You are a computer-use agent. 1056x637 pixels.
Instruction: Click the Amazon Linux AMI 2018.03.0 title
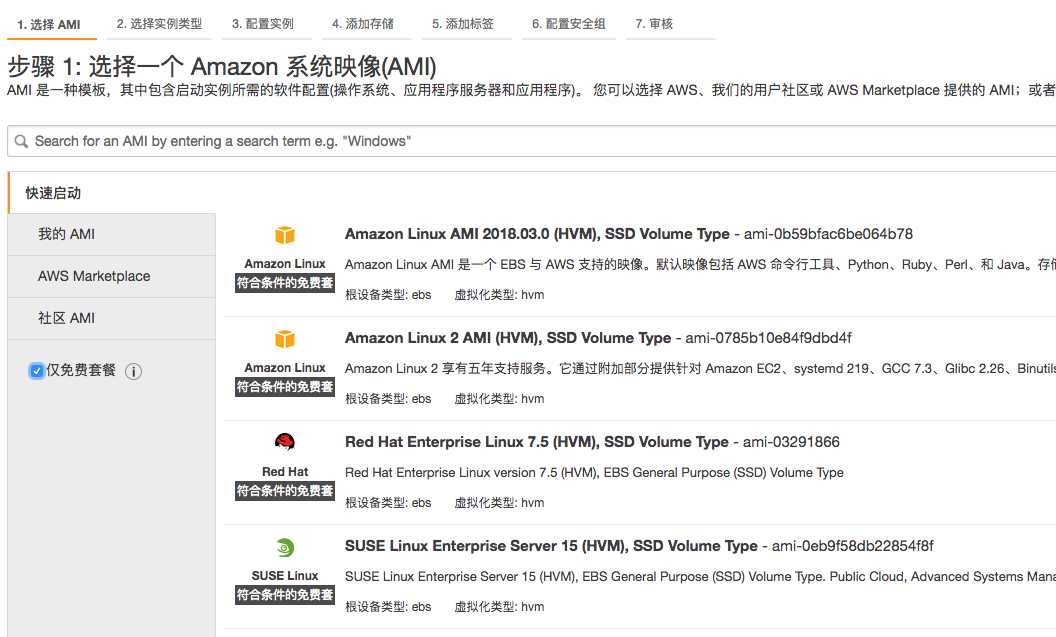pyautogui.click(x=537, y=234)
